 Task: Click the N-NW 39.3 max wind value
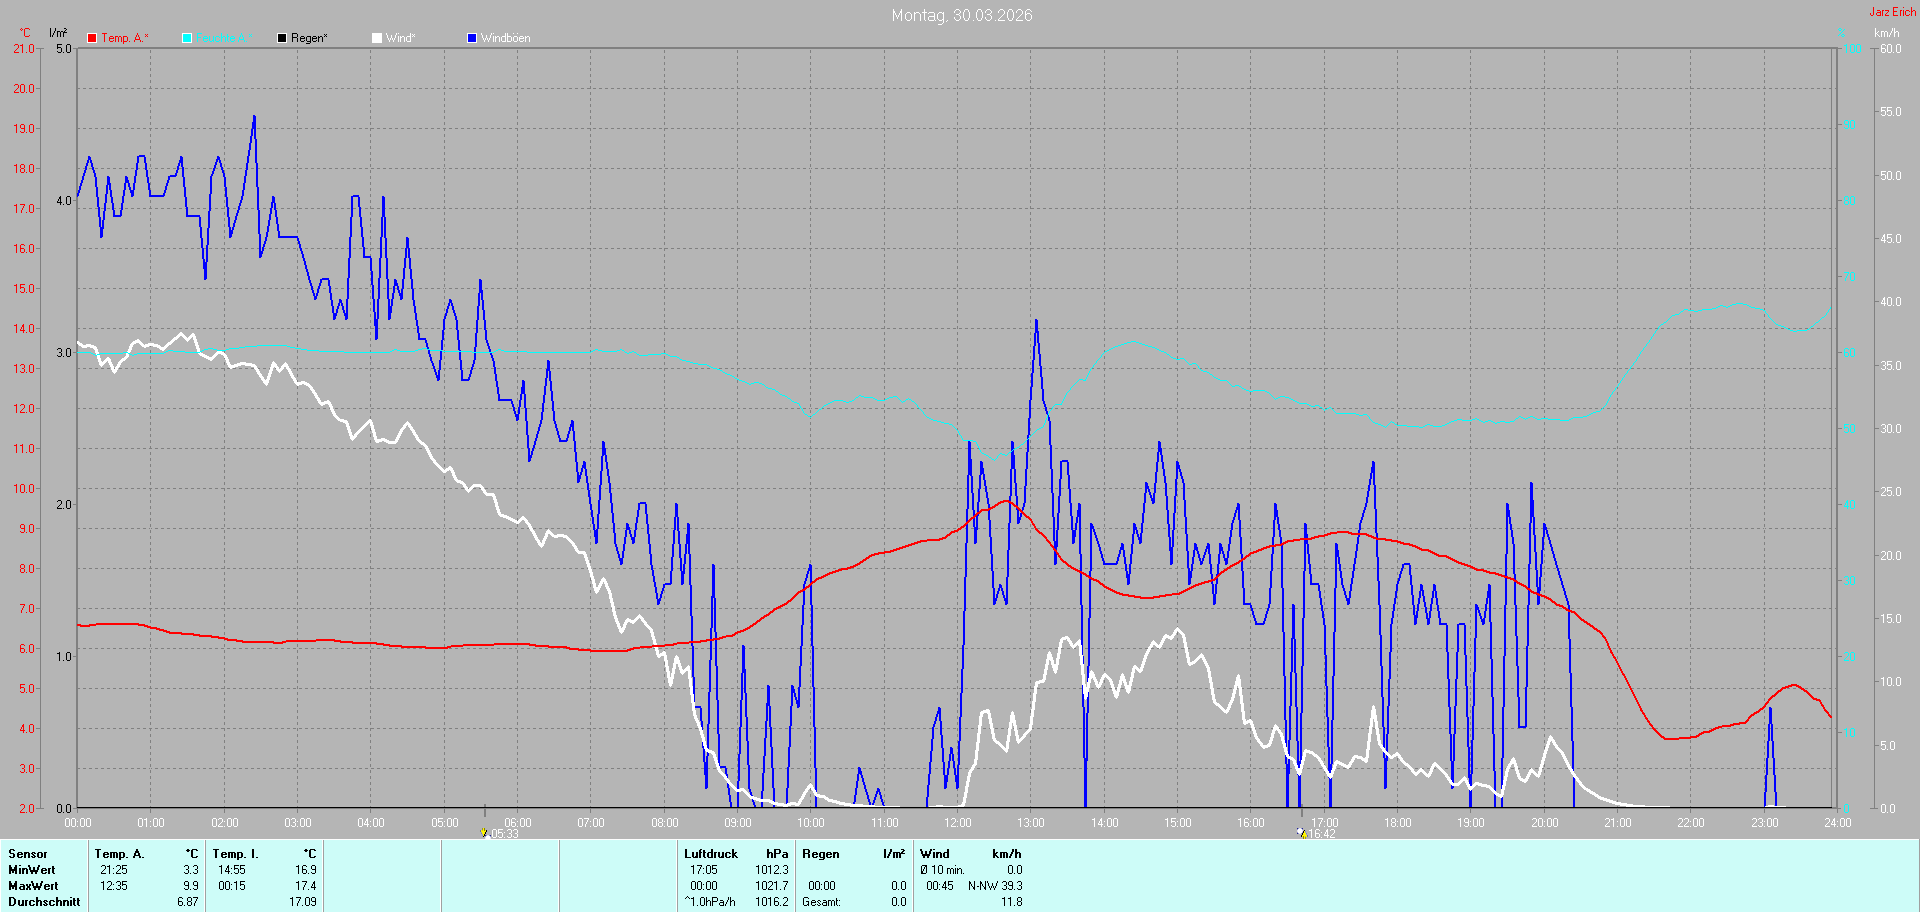[995, 886]
